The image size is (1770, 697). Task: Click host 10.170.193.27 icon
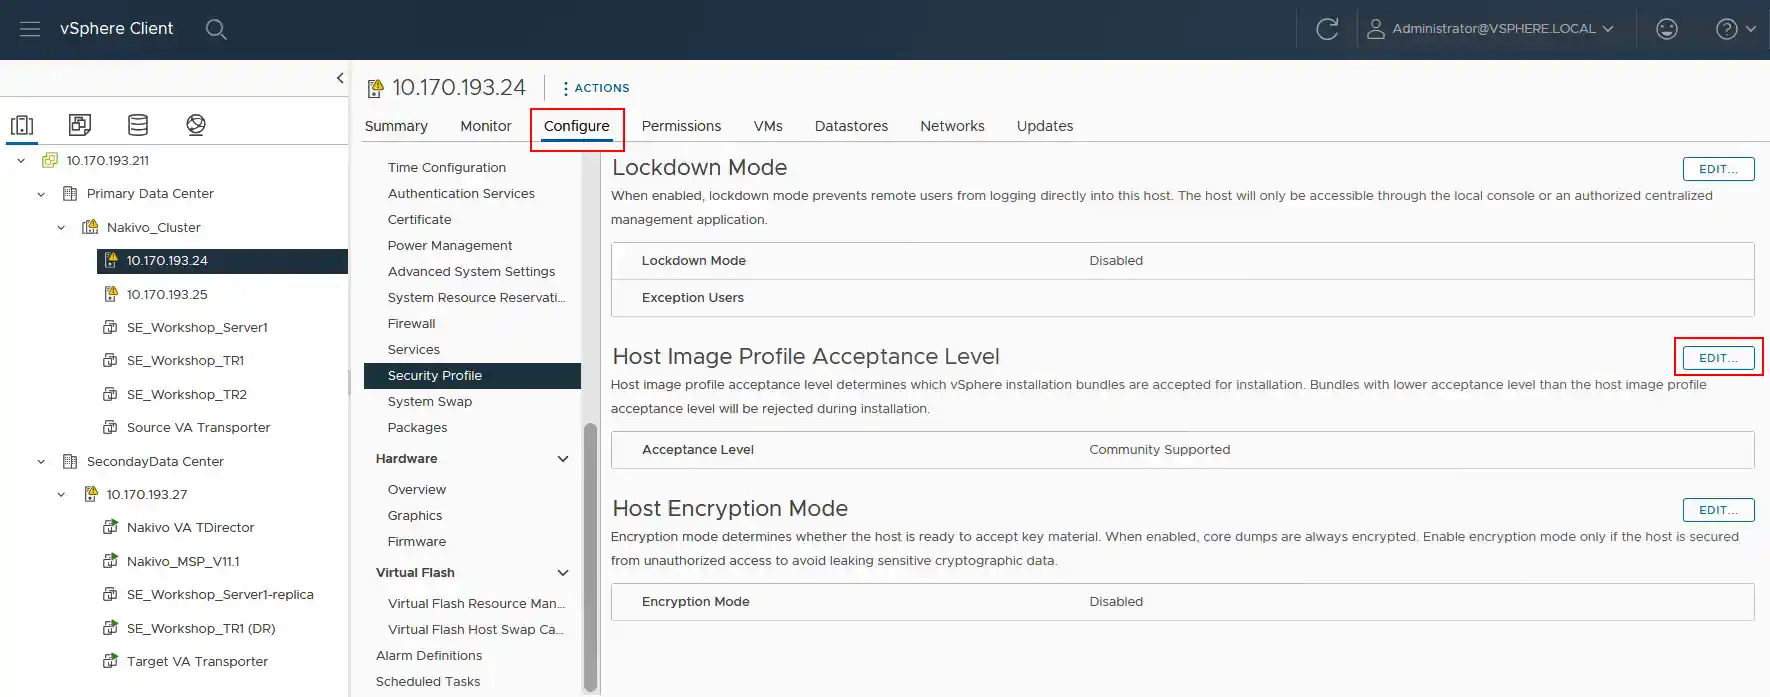pos(91,494)
